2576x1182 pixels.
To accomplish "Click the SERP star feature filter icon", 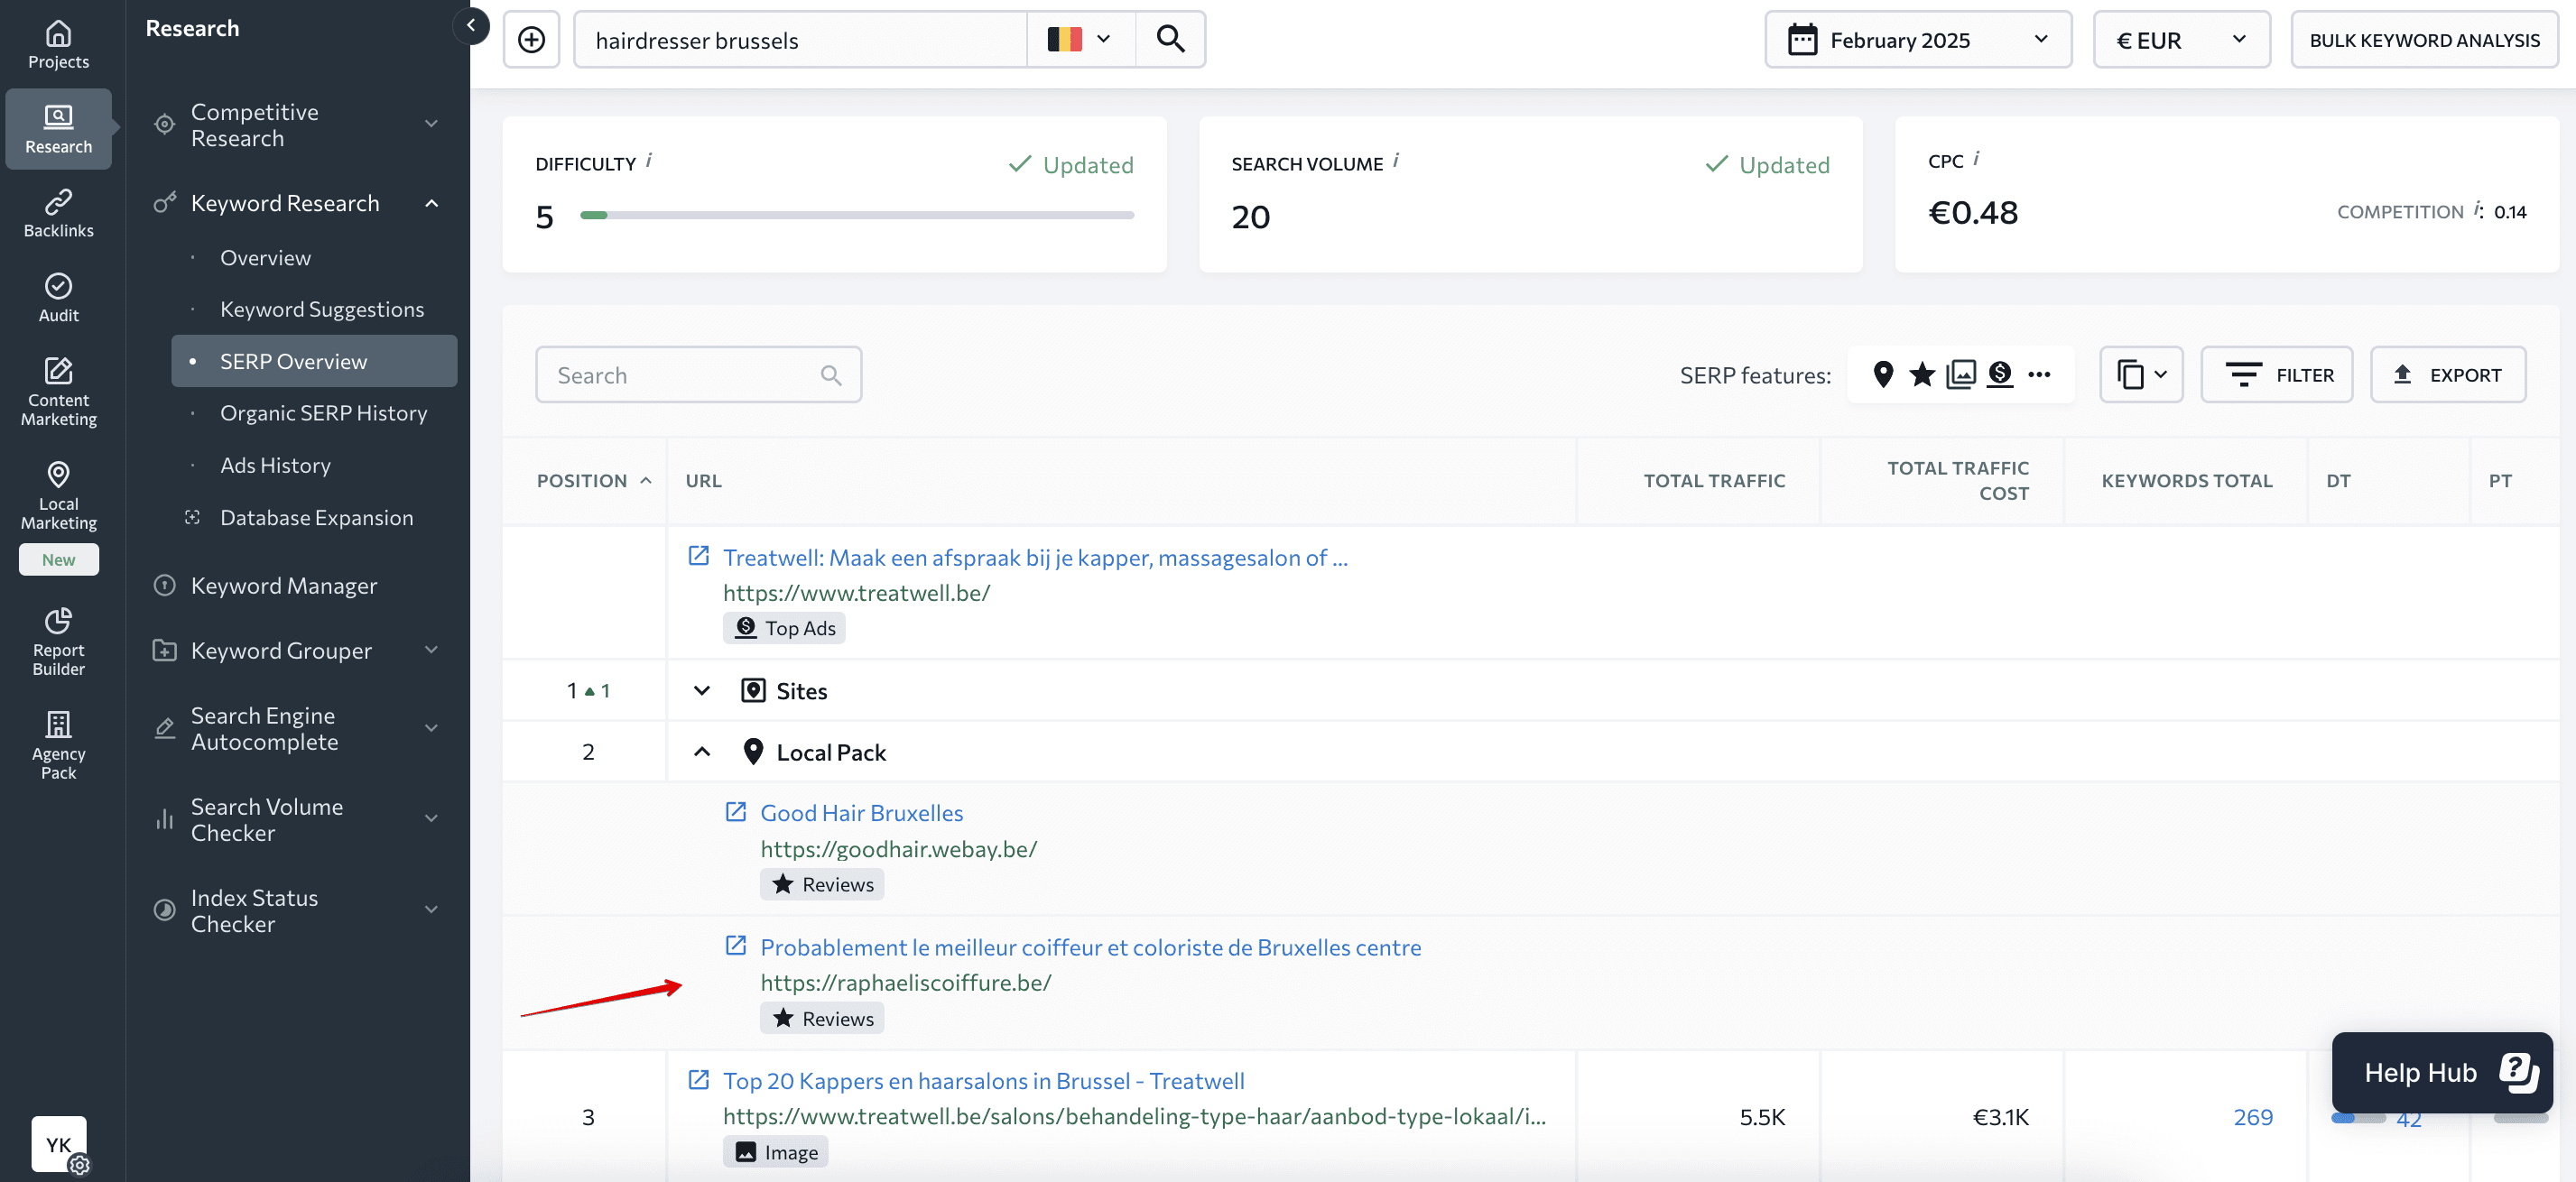I will 1921,374.
